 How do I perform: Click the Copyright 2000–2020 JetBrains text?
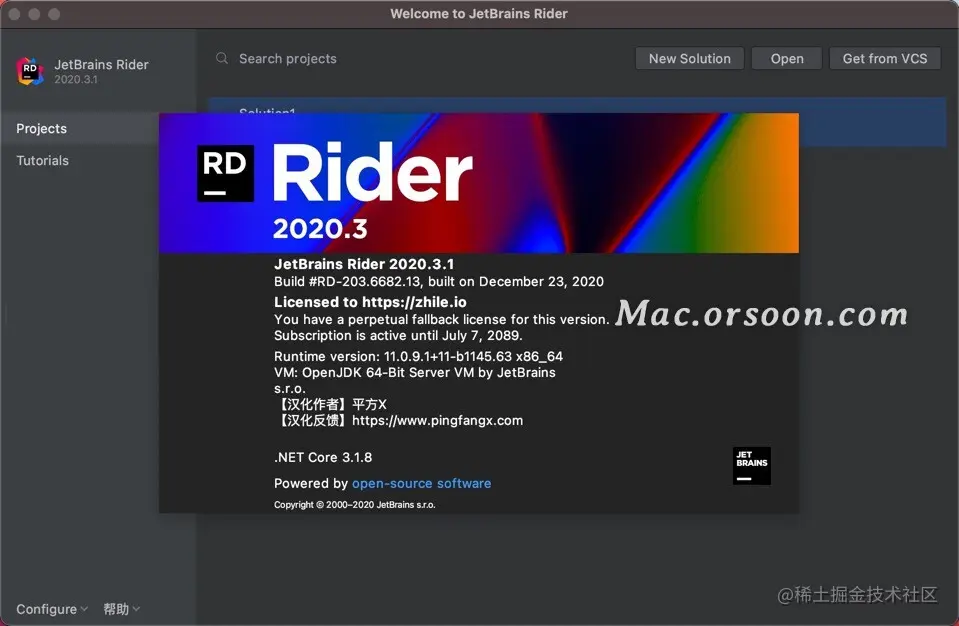pyautogui.click(x=355, y=504)
